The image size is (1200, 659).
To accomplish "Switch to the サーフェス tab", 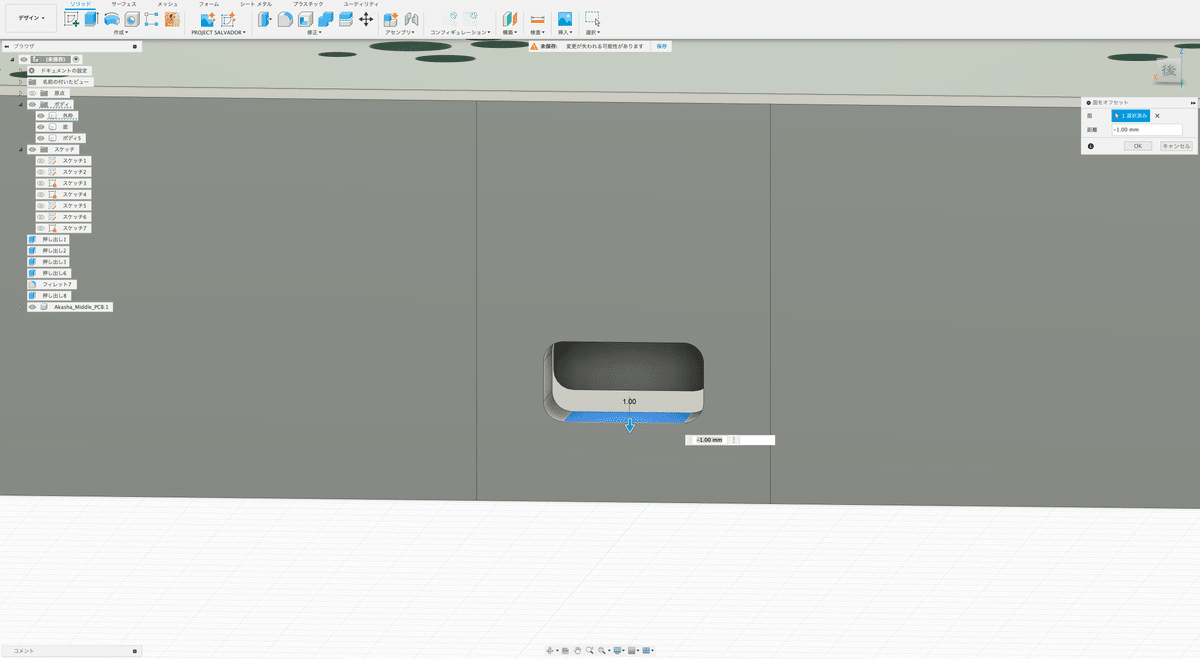I will click(124, 4).
